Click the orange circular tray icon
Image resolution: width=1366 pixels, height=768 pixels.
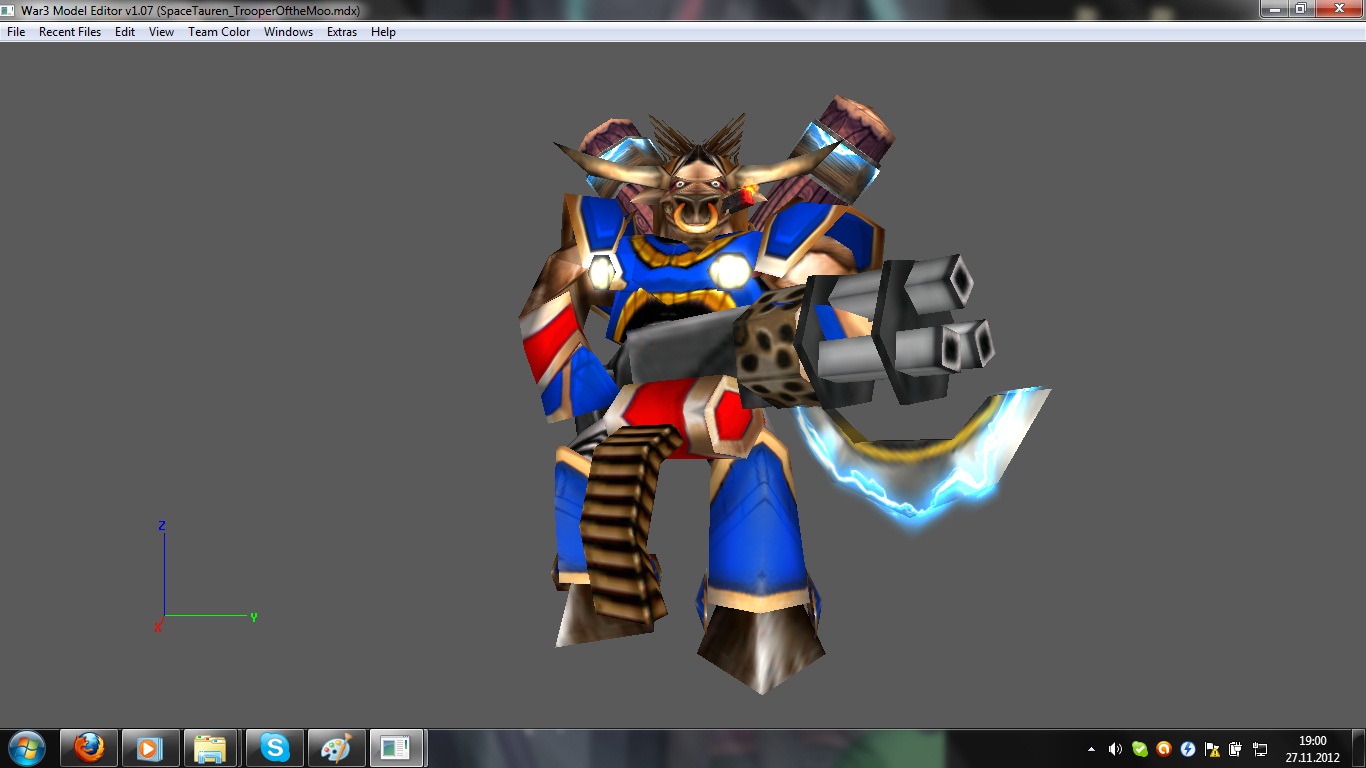(x=1163, y=749)
